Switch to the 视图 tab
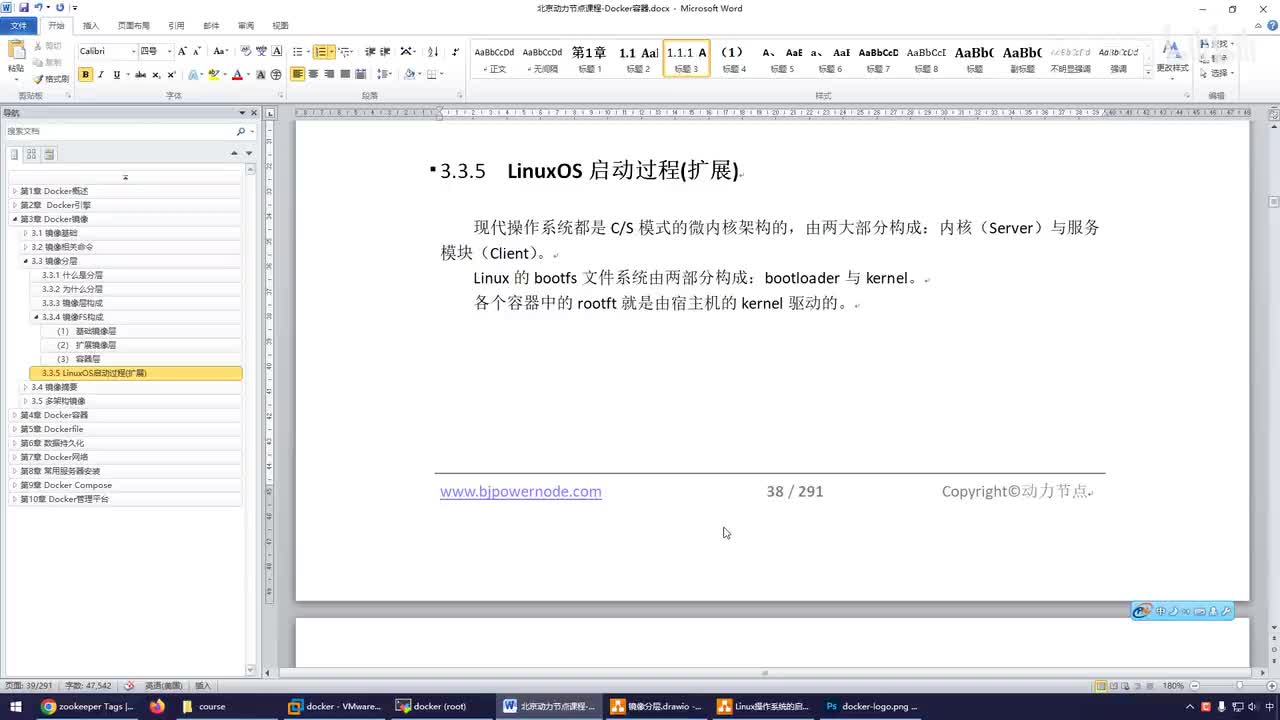The height and width of the screenshot is (720, 1280). (281, 25)
